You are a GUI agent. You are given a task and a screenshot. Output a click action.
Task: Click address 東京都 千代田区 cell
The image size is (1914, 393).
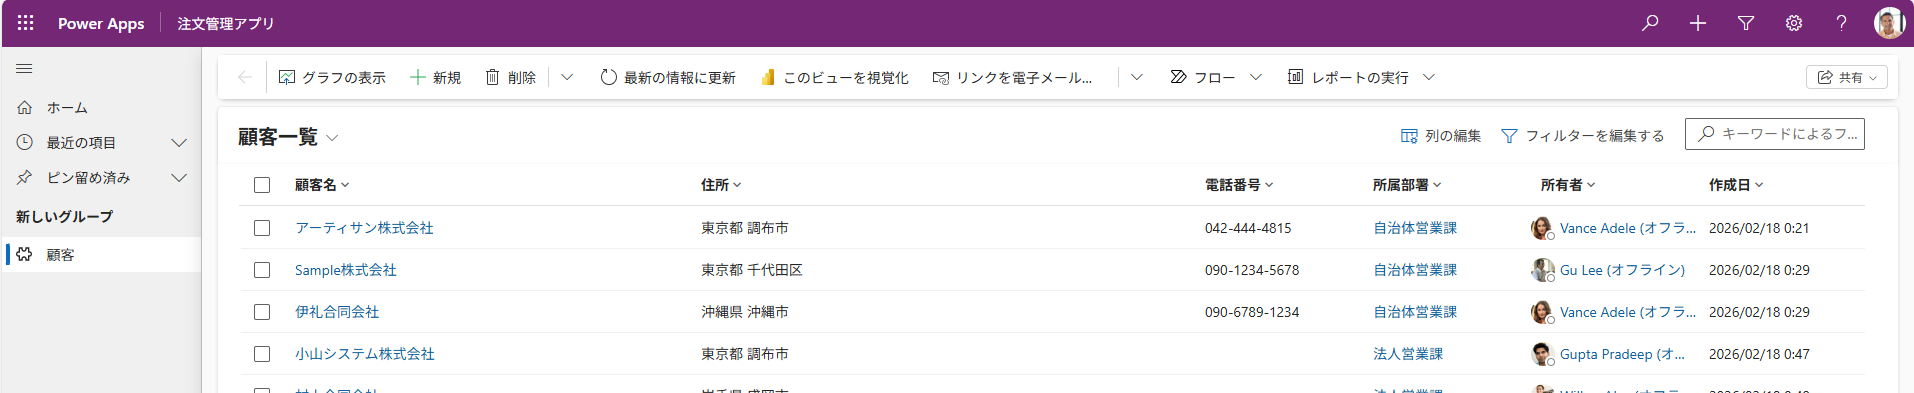[x=752, y=270]
